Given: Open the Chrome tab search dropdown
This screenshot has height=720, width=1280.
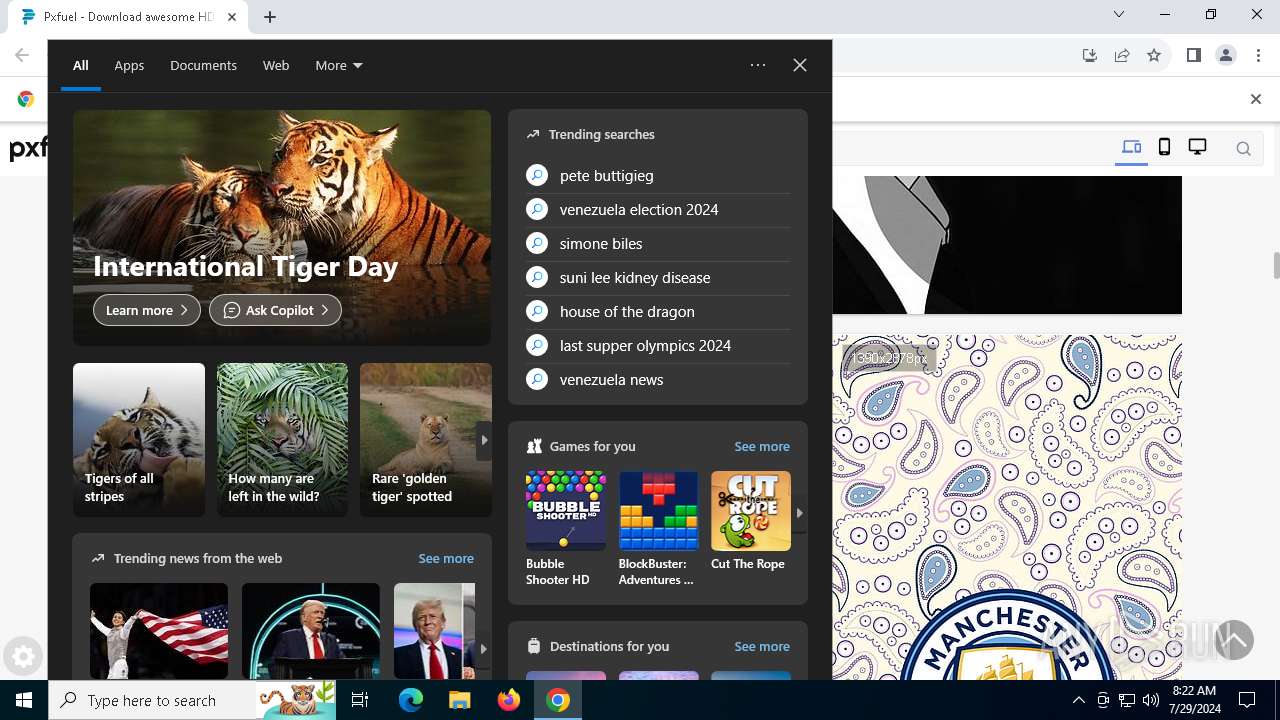Looking at the screenshot, I should (x=1119, y=14).
